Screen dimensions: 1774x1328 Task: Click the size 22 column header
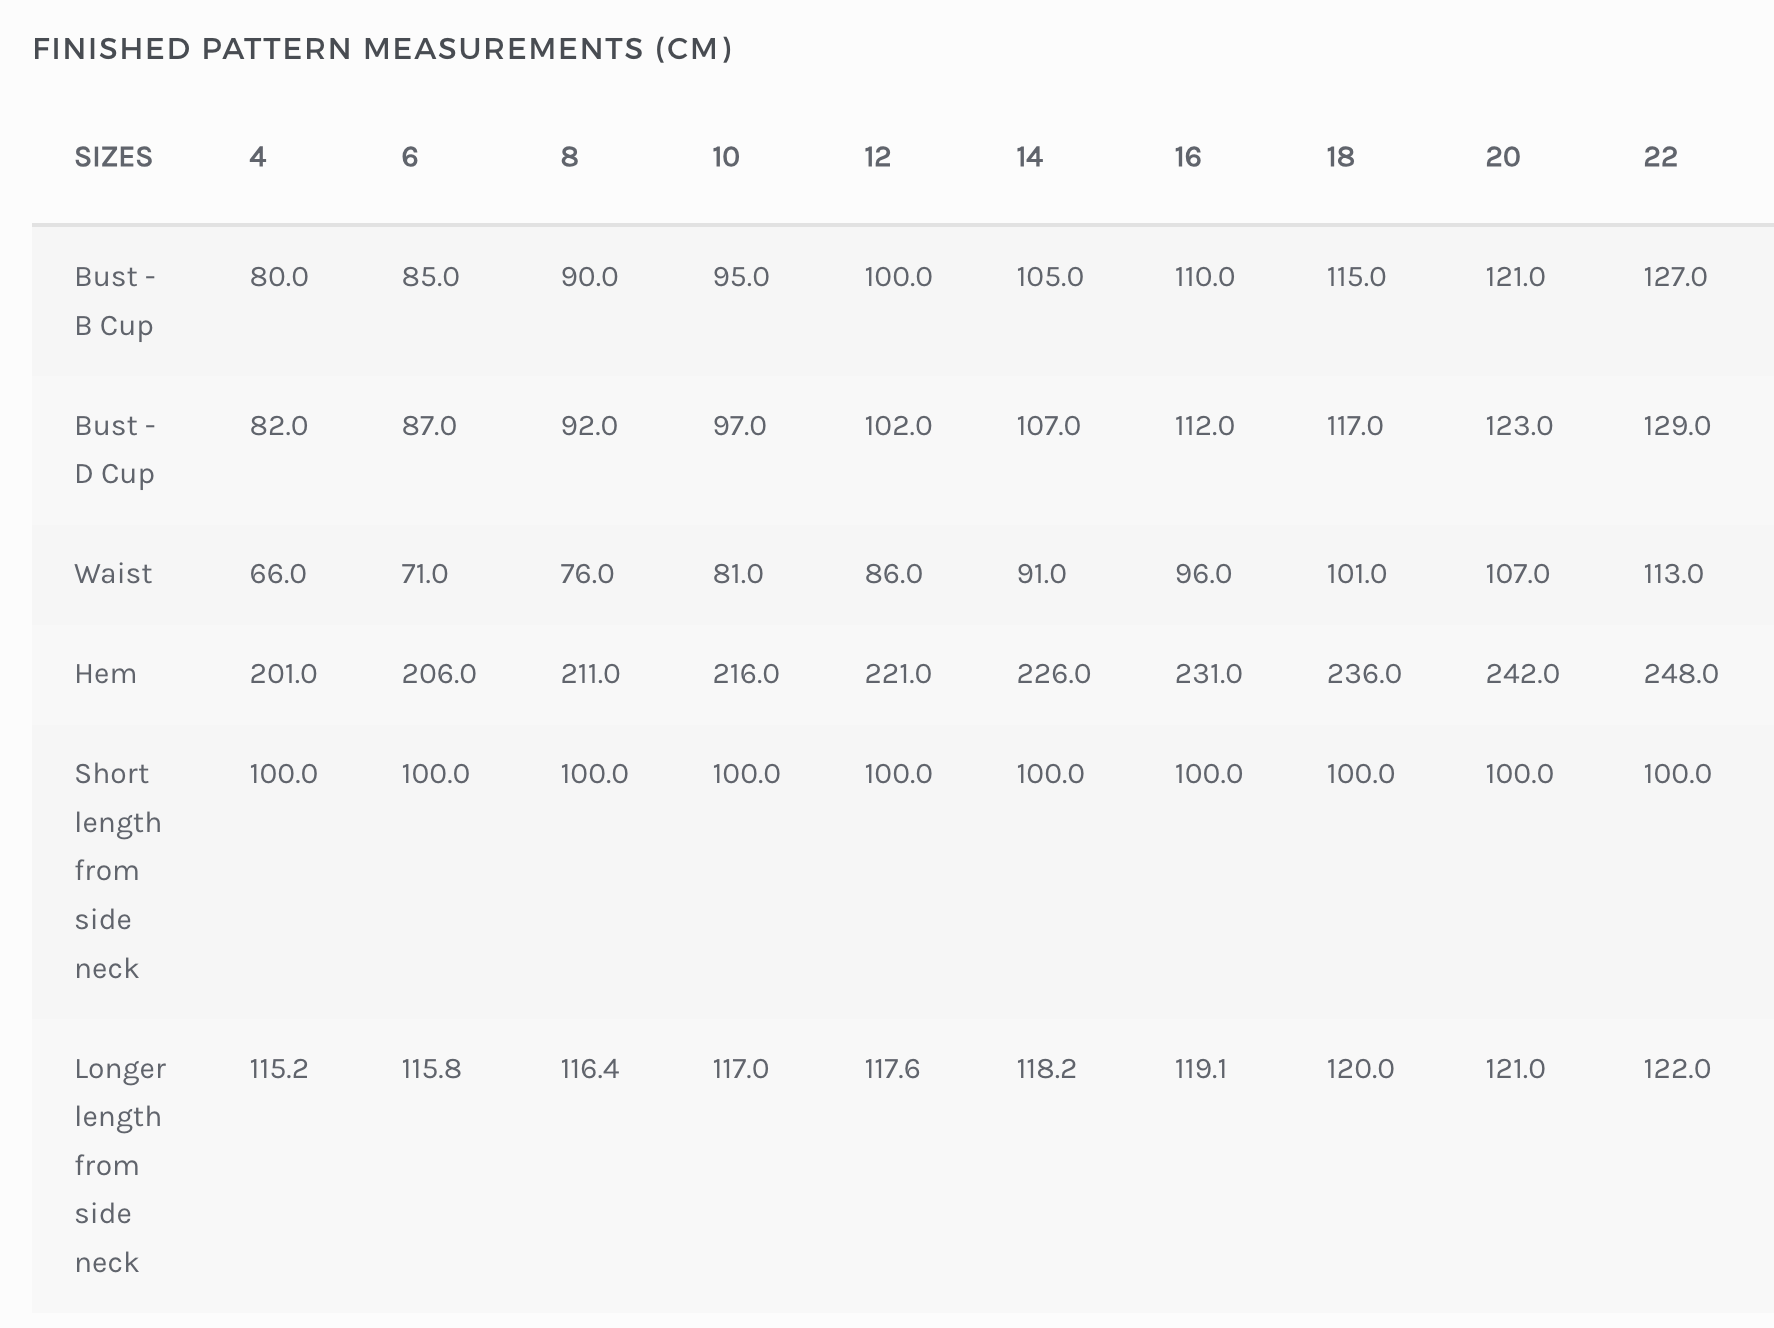point(1660,157)
